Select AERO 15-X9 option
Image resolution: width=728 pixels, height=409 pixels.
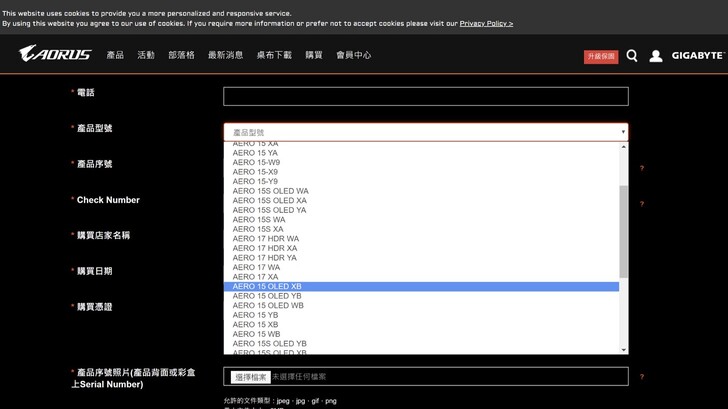pos(421,172)
